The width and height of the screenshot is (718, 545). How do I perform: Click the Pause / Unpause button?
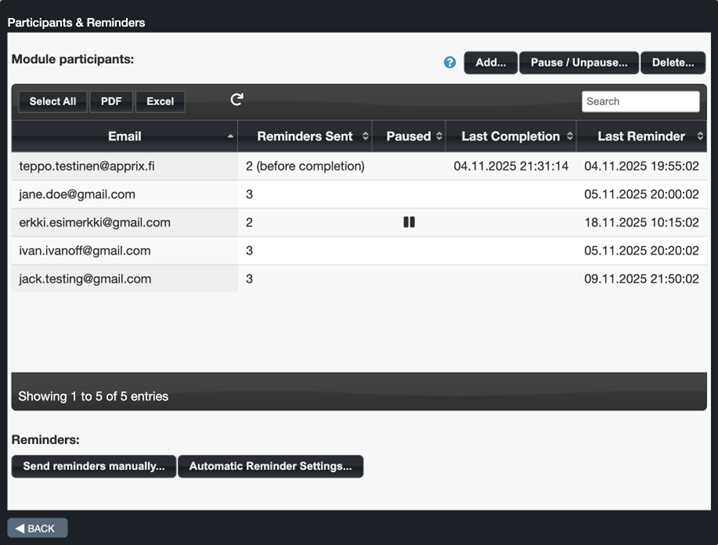click(x=579, y=63)
